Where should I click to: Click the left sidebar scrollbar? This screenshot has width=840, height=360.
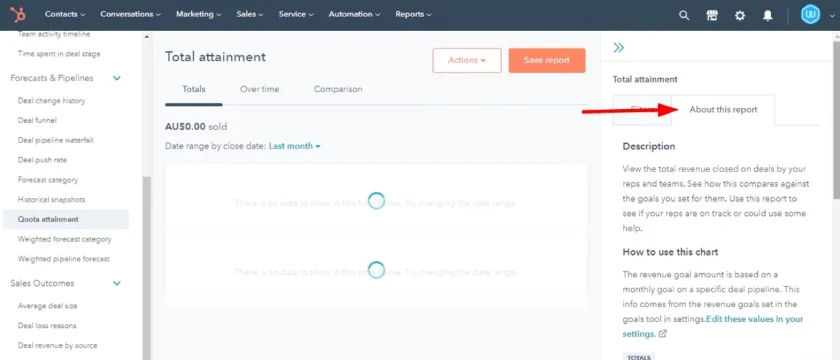click(146, 268)
